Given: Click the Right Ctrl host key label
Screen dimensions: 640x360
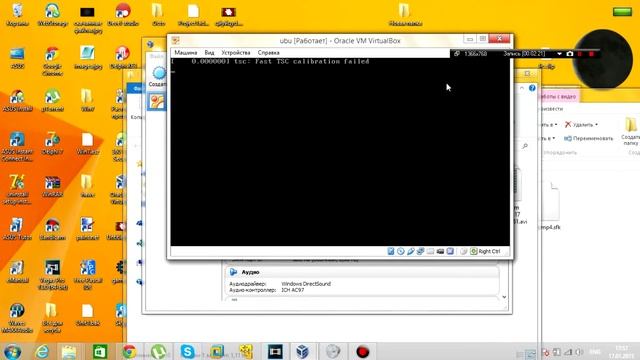Looking at the screenshot, I should click(489, 251).
